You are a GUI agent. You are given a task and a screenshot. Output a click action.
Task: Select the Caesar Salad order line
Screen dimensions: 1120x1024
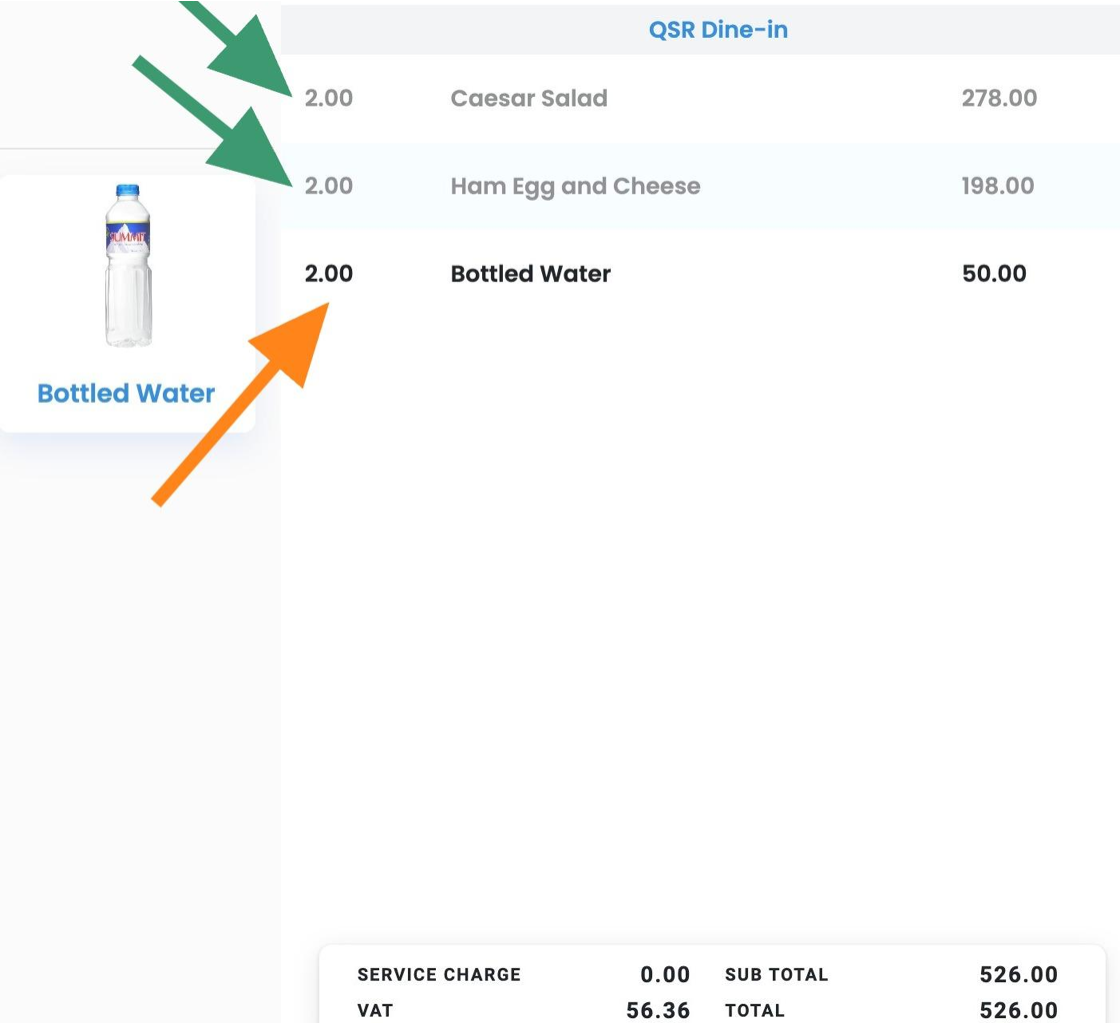pyautogui.click(x=529, y=98)
